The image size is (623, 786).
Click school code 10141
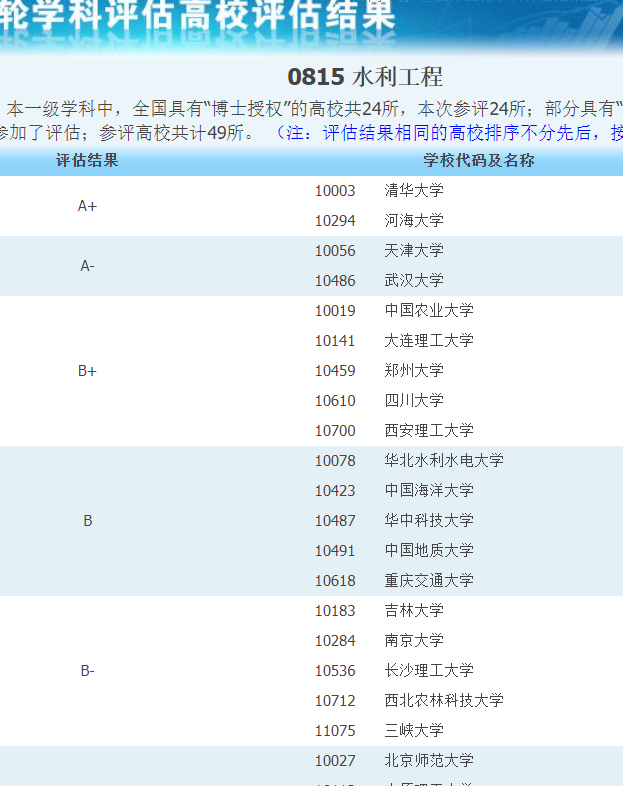tap(335, 341)
